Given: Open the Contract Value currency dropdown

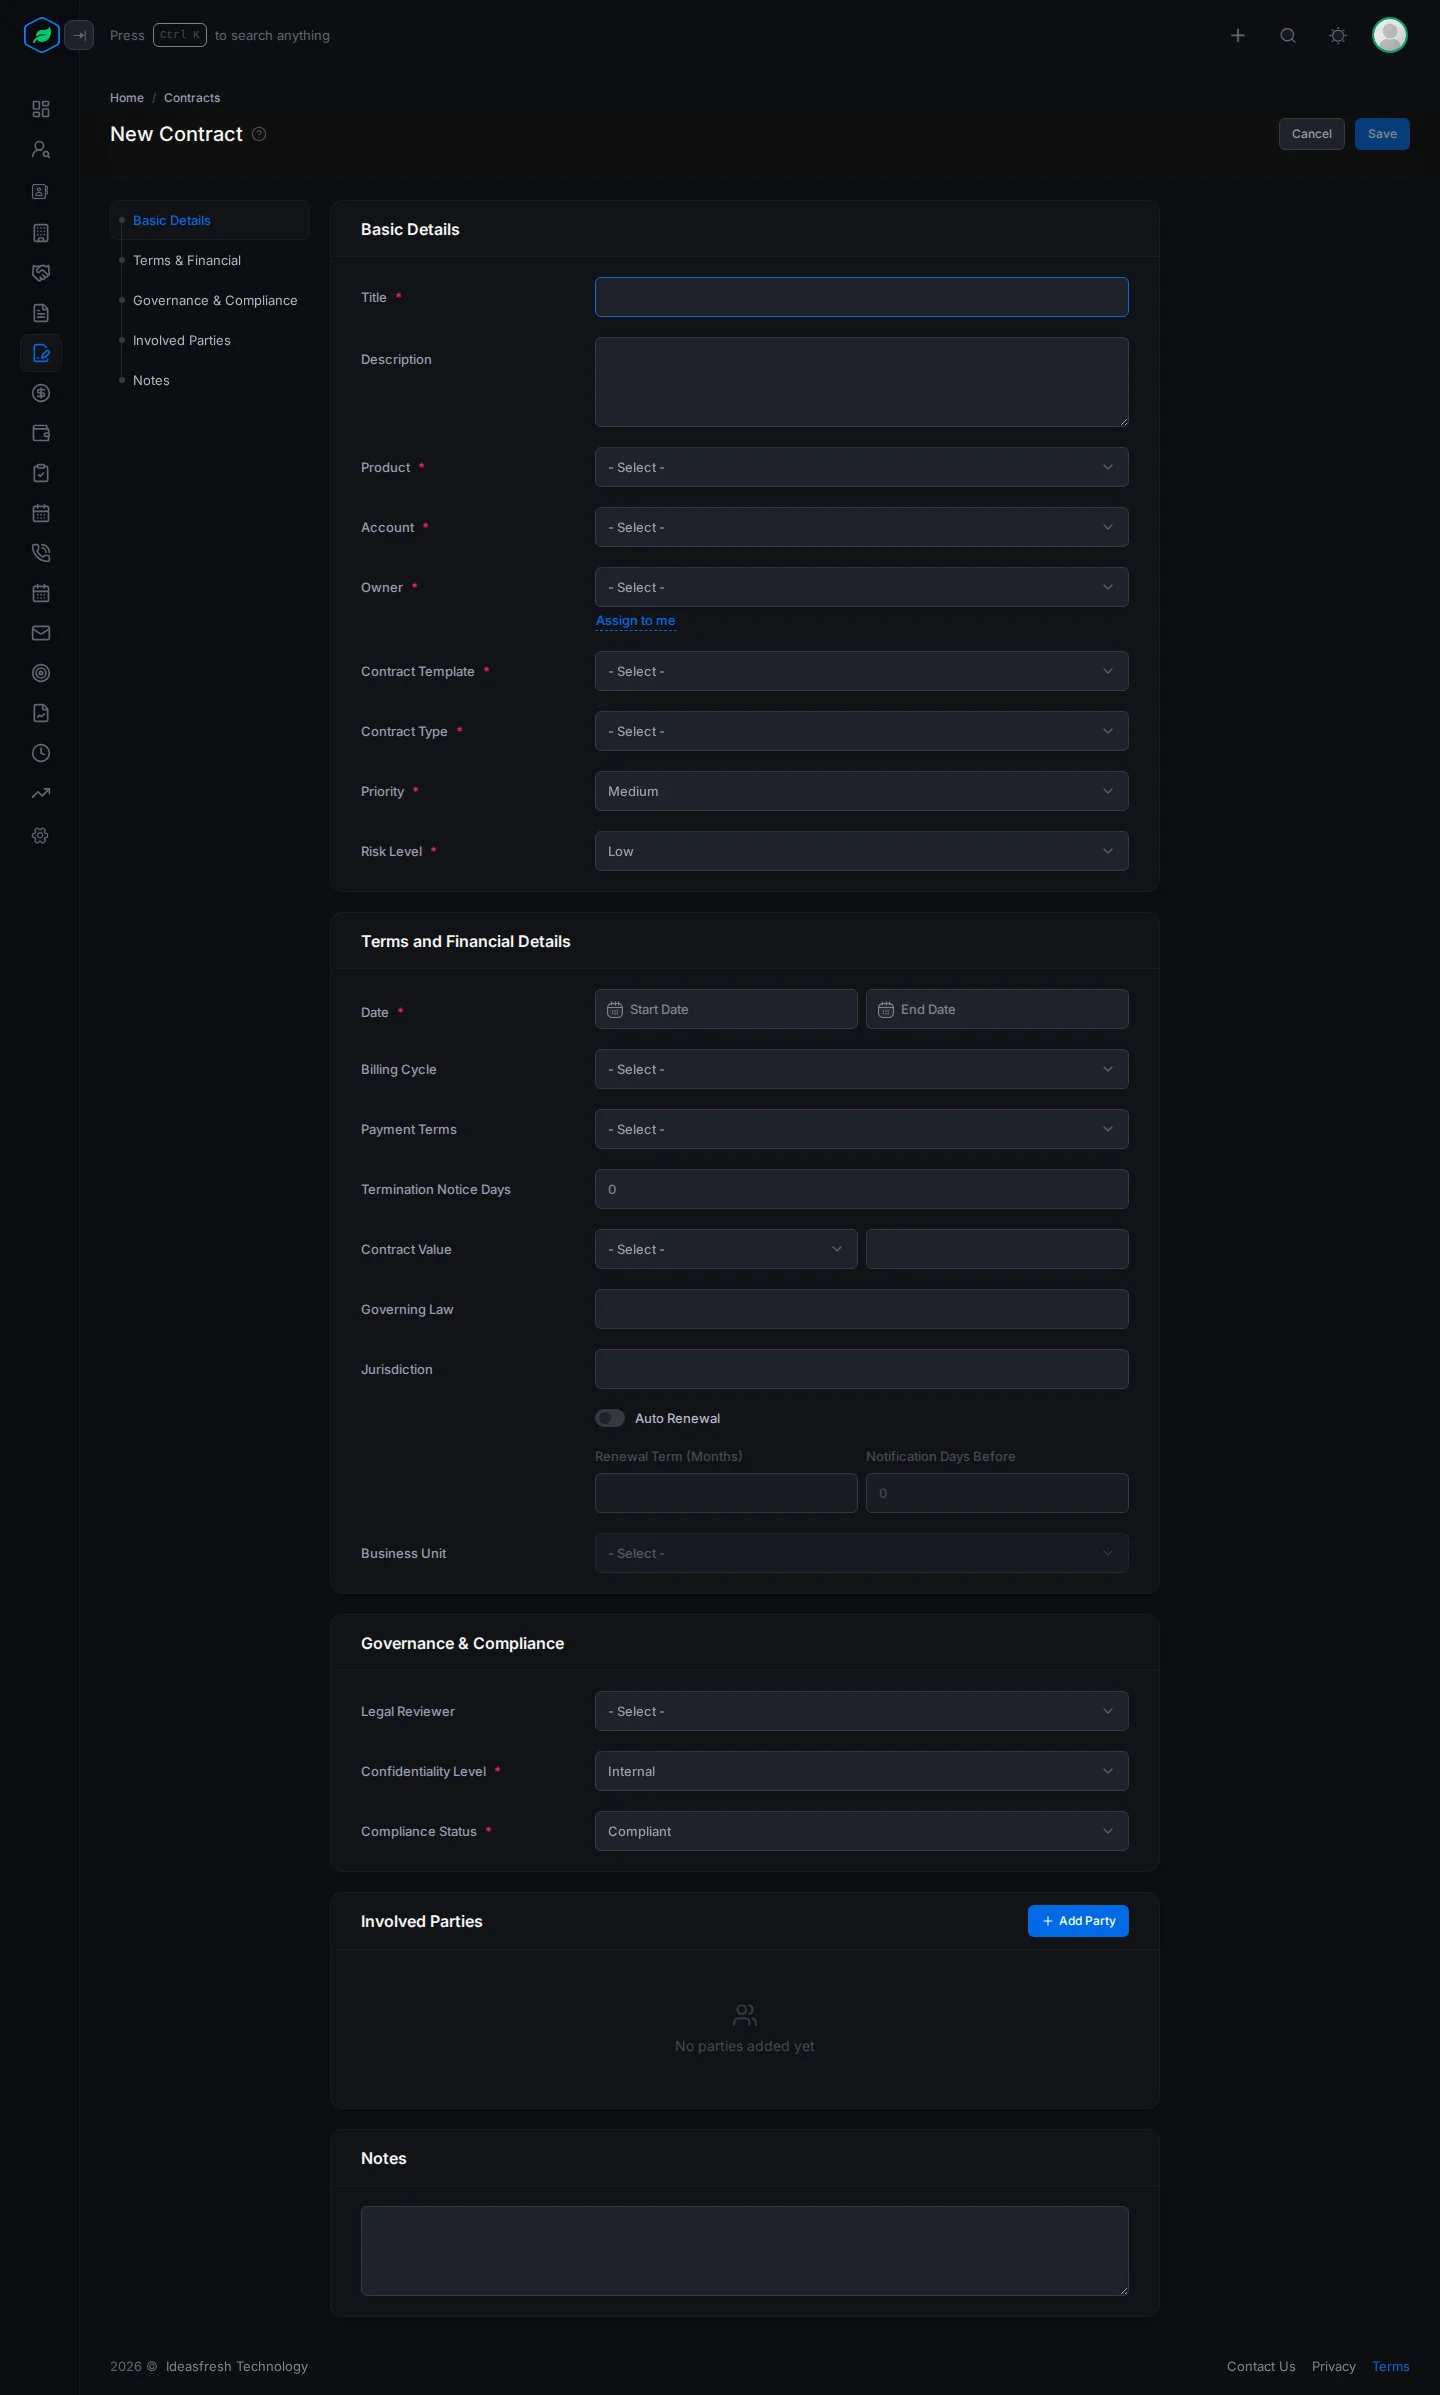Looking at the screenshot, I should (x=726, y=1249).
